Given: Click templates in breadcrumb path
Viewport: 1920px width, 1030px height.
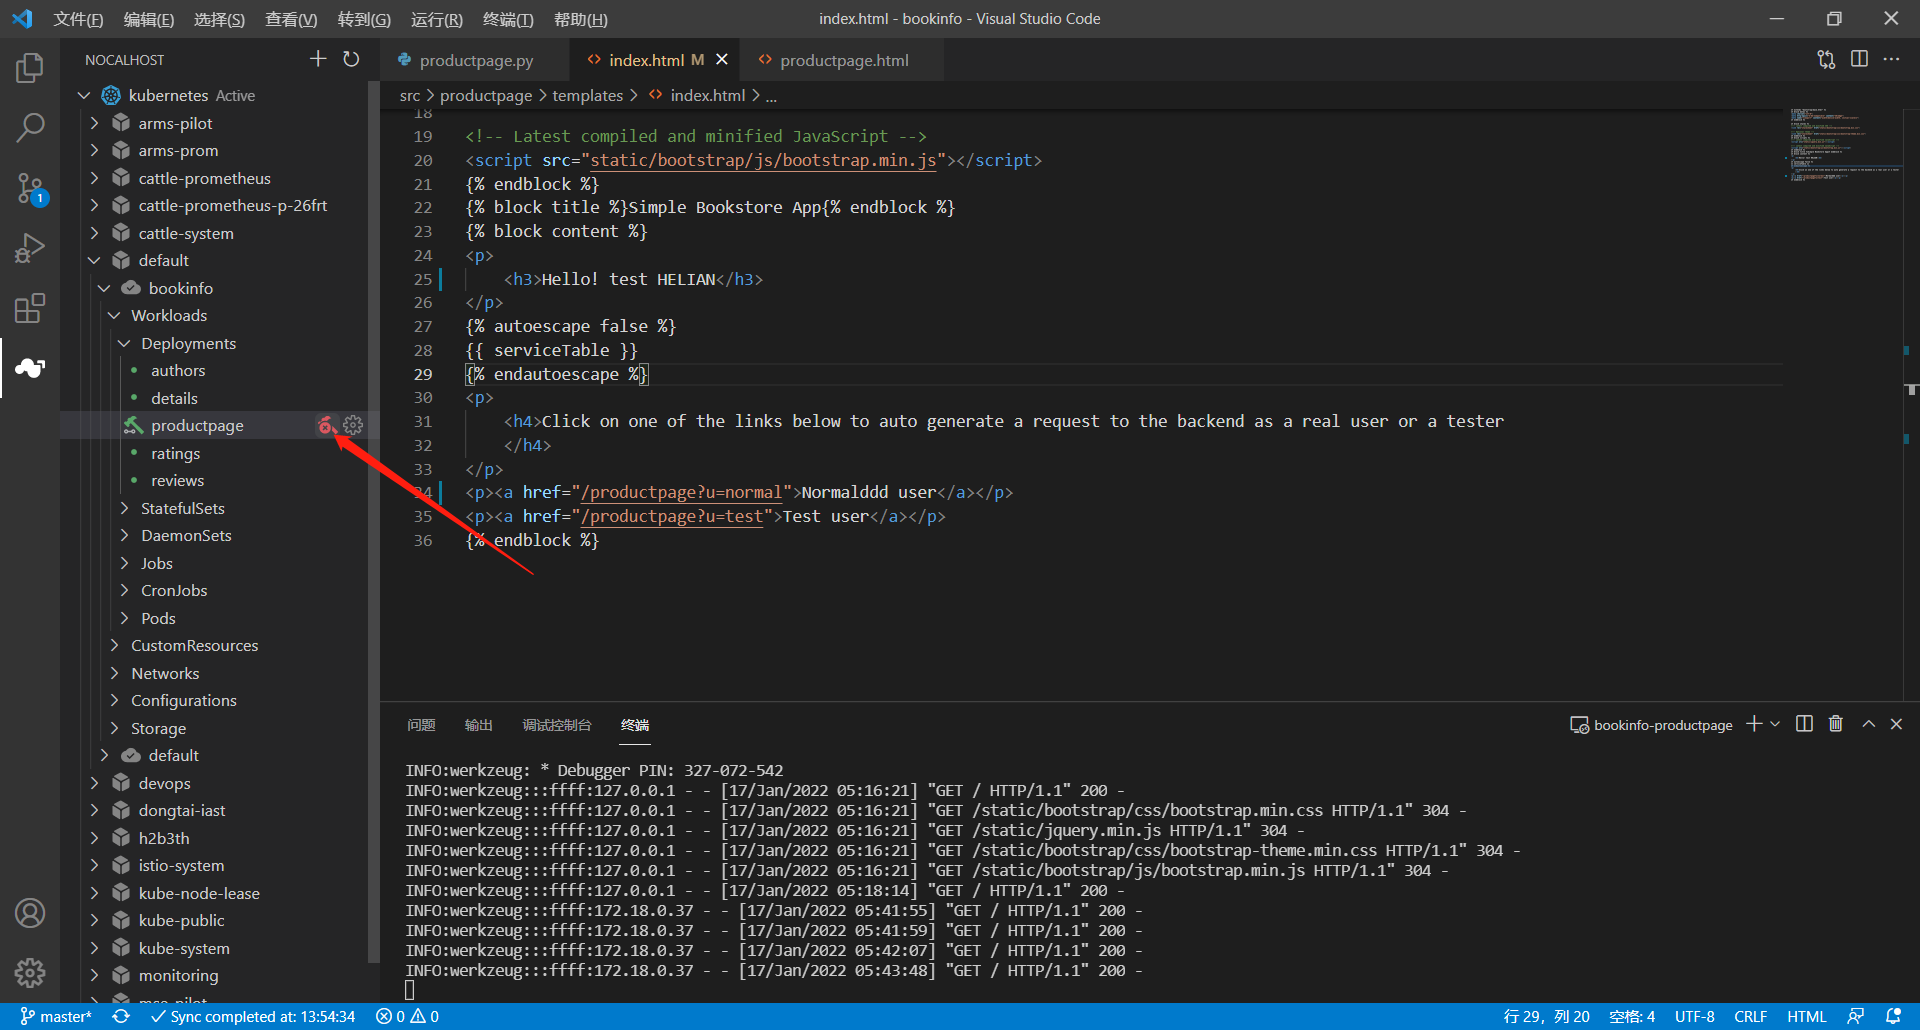Looking at the screenshot, I should (x=587, y=95).
